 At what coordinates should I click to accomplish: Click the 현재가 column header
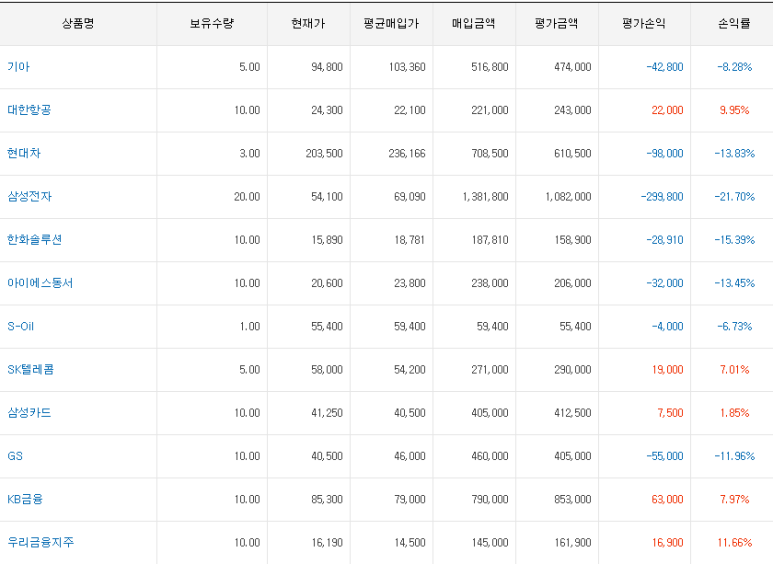[x=309, y=23]
